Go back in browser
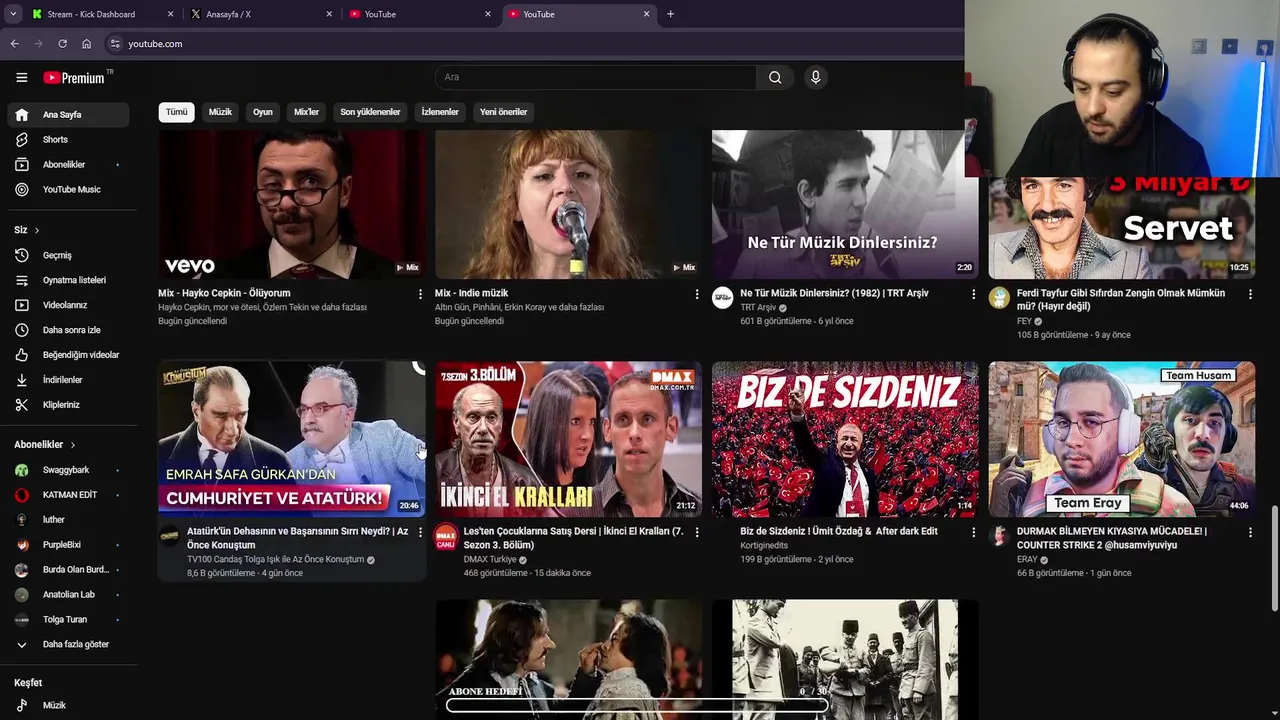The height and width of the screenshot is (720, 1280). point(14,44)
